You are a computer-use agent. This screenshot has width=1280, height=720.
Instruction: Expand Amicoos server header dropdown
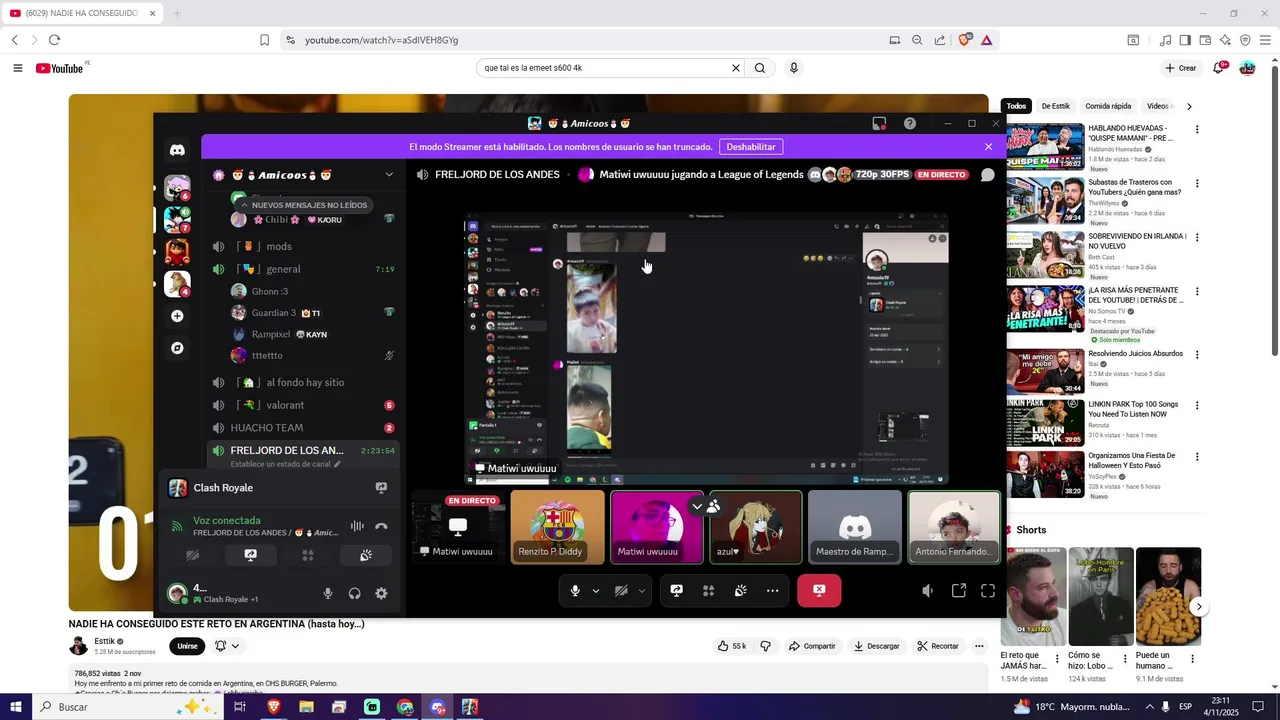pos(389,175)
